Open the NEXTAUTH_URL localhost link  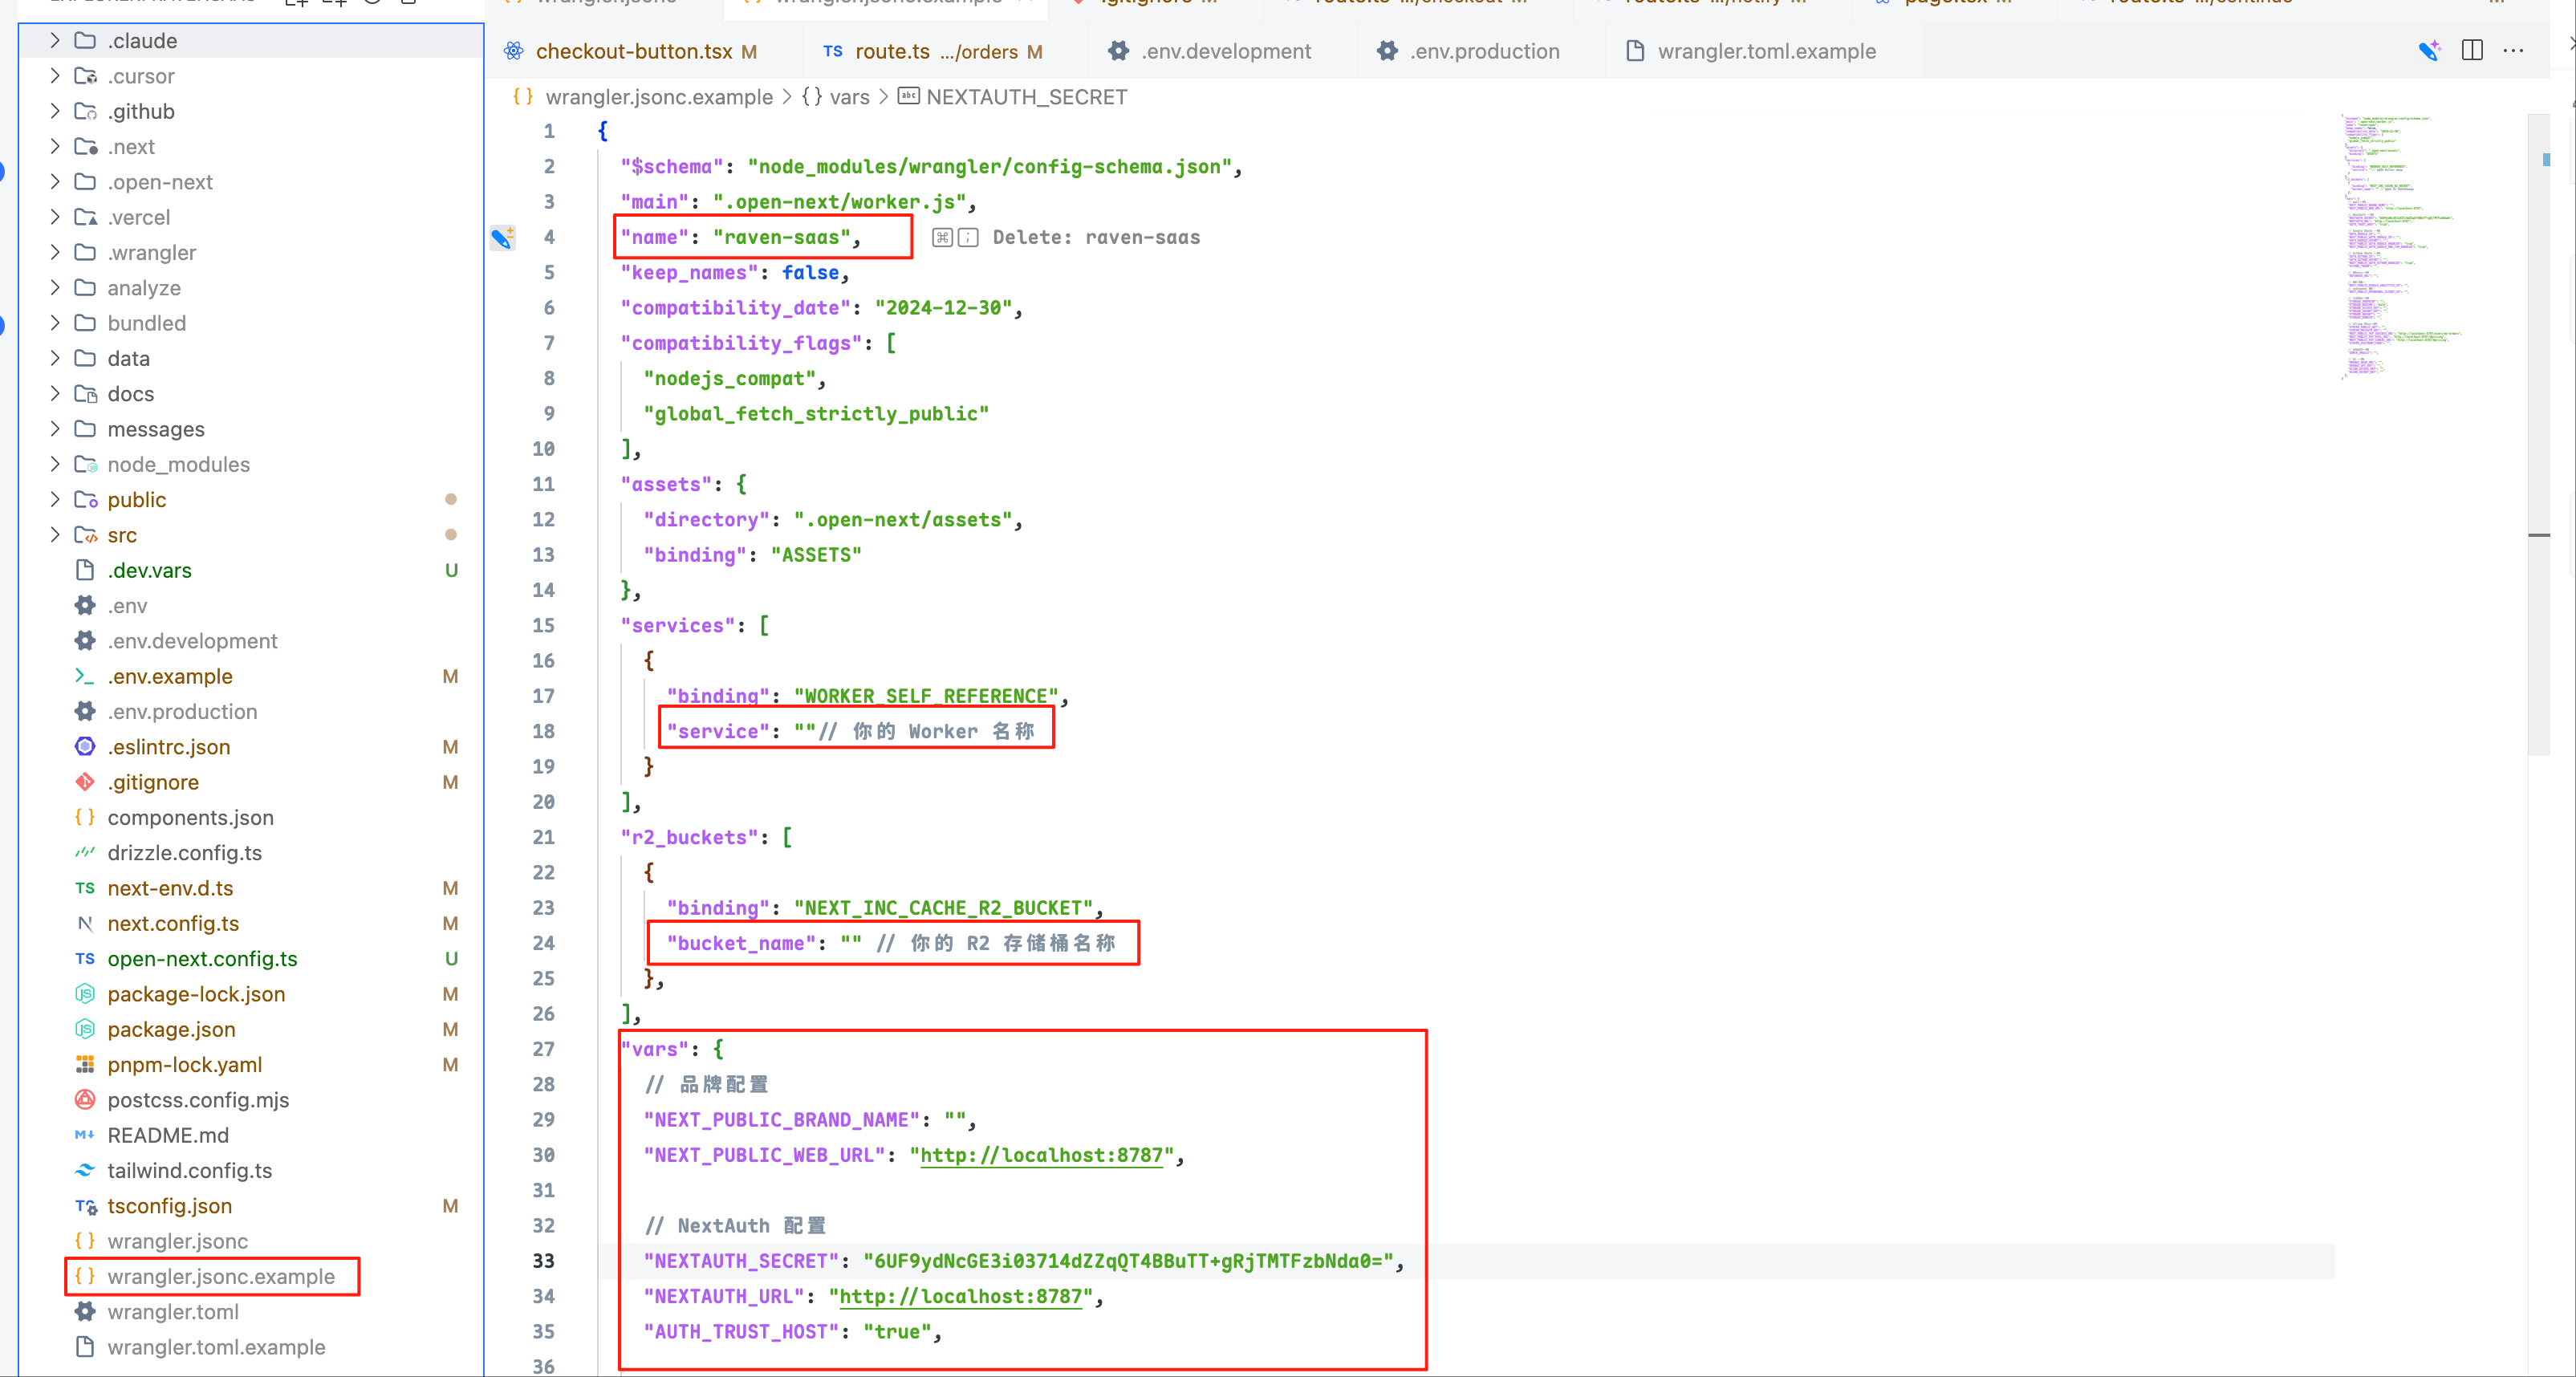tap(960, 1296)
